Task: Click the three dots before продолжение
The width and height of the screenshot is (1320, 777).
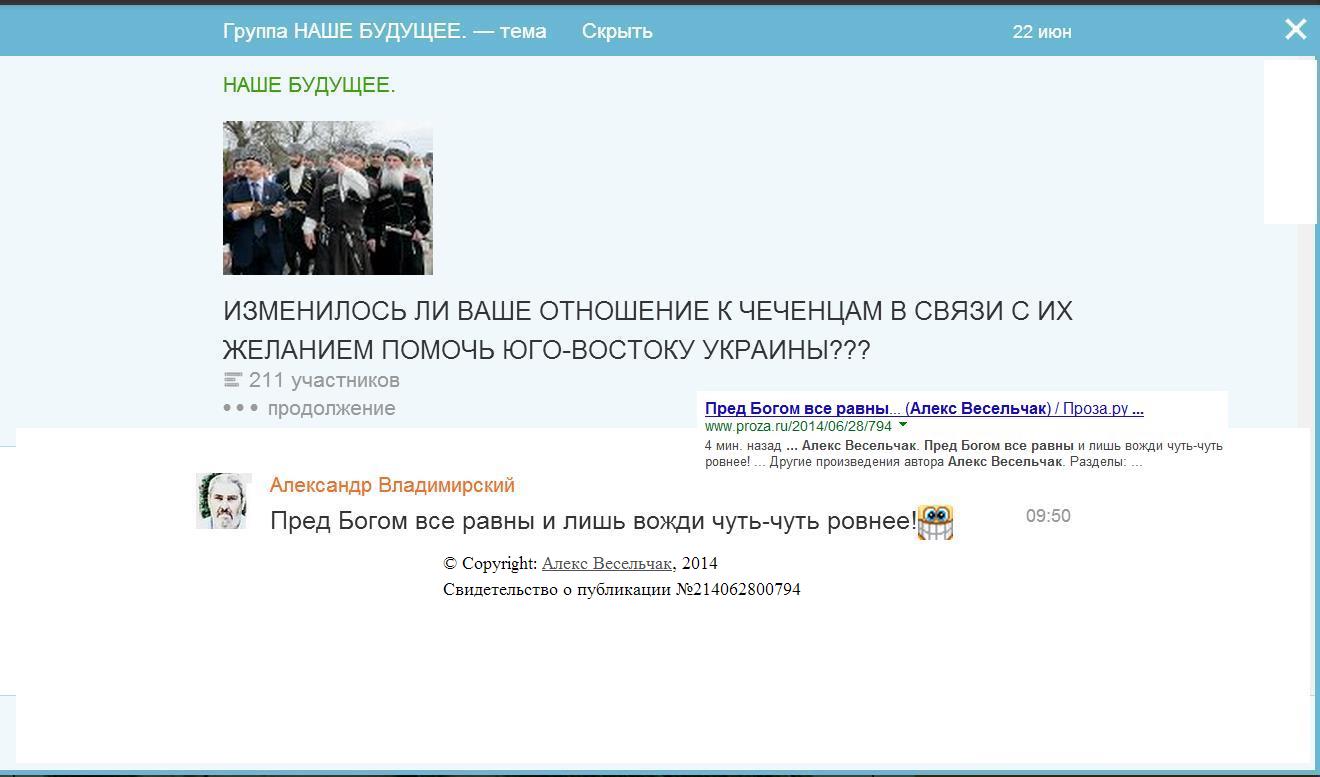Action: click(240, 408)
